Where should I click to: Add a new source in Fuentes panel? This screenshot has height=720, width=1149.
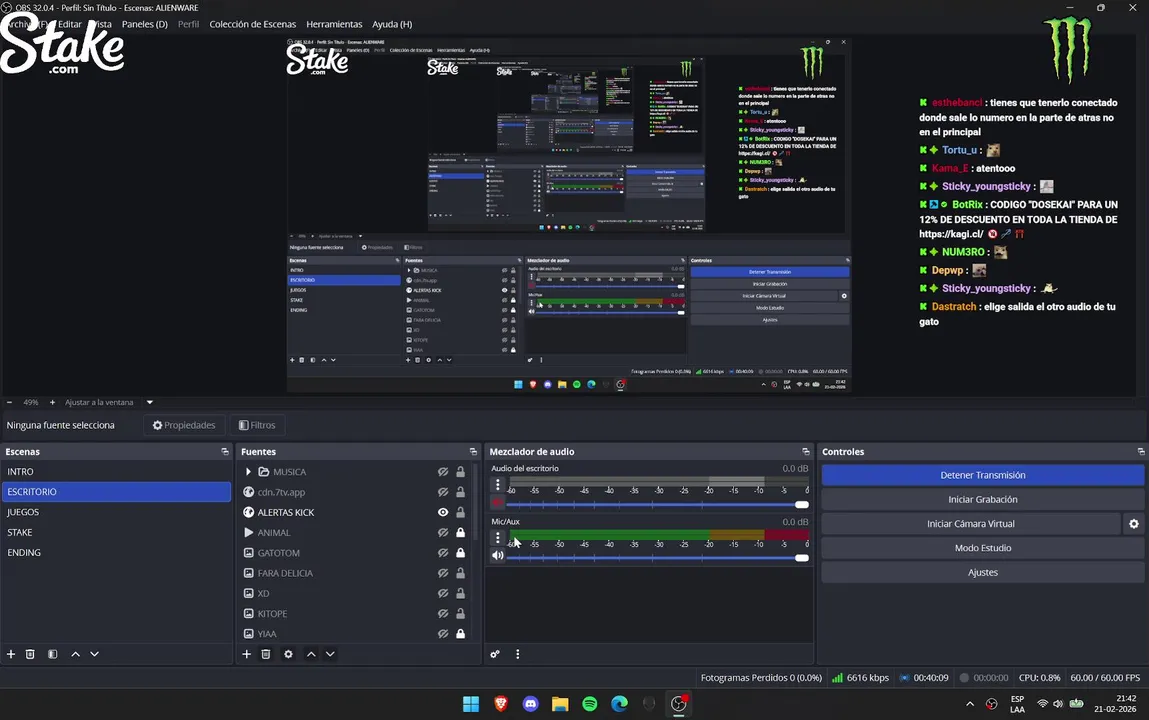pos(247,654)
